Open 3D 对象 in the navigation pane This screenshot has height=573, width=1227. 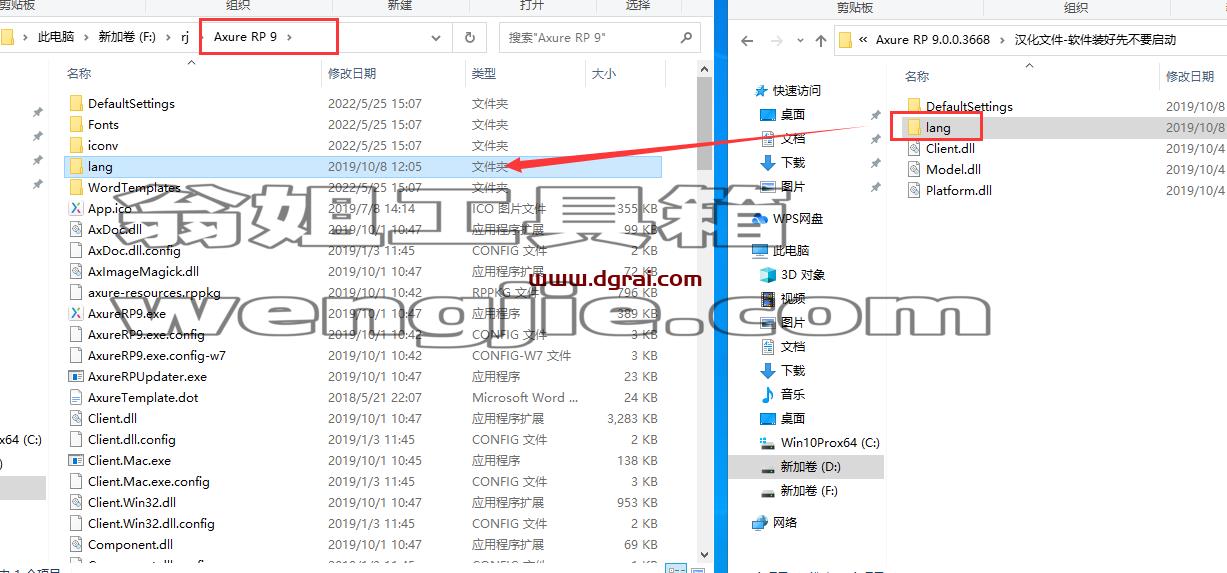(803, 274)
